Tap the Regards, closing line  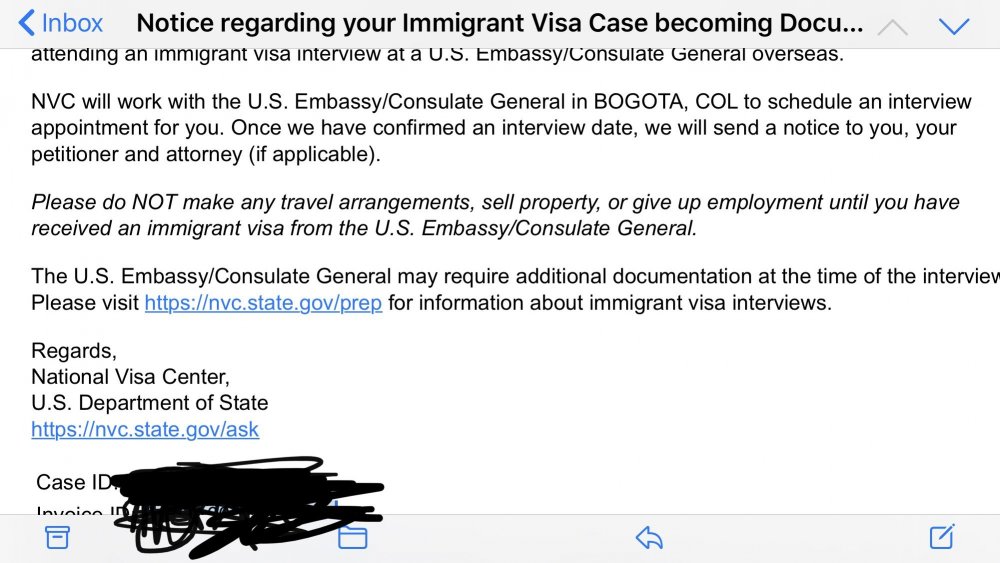click(x=74, y=351)
